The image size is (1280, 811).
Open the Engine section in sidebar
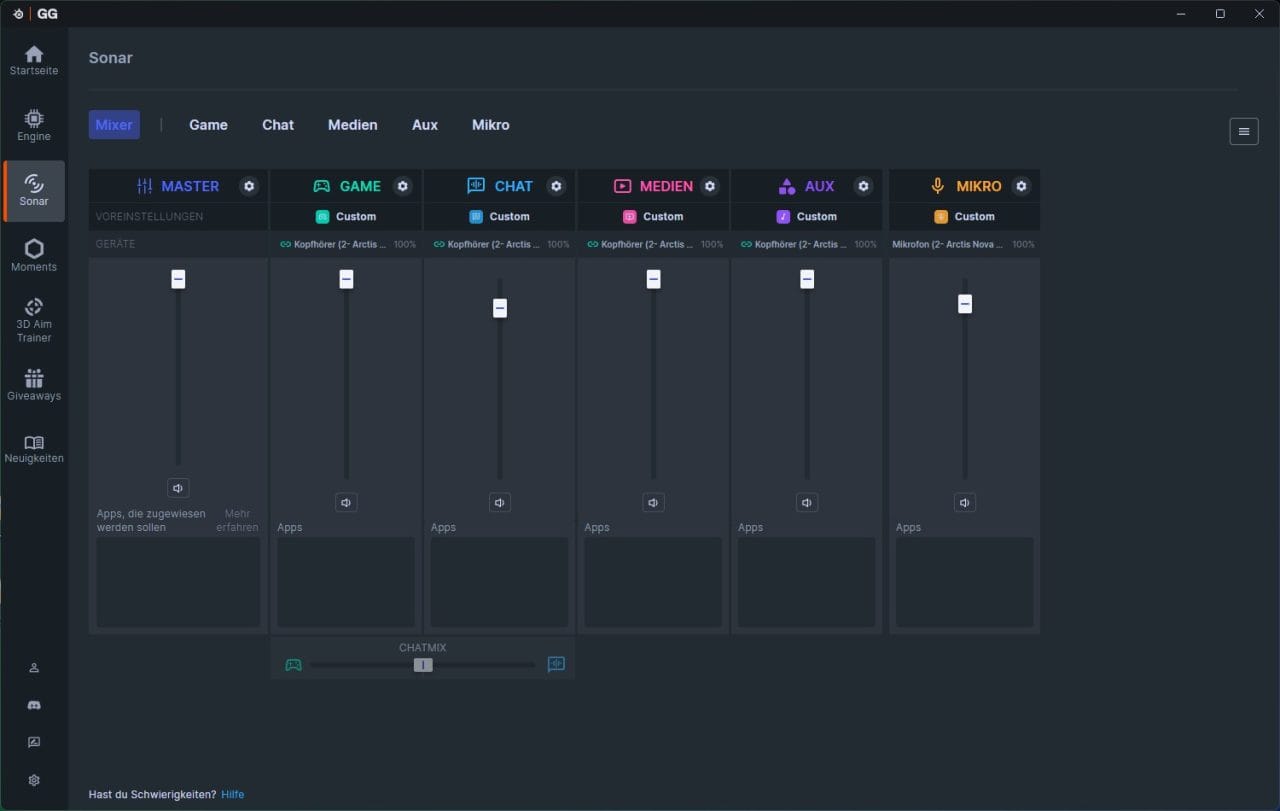click(x=34, y=125)
